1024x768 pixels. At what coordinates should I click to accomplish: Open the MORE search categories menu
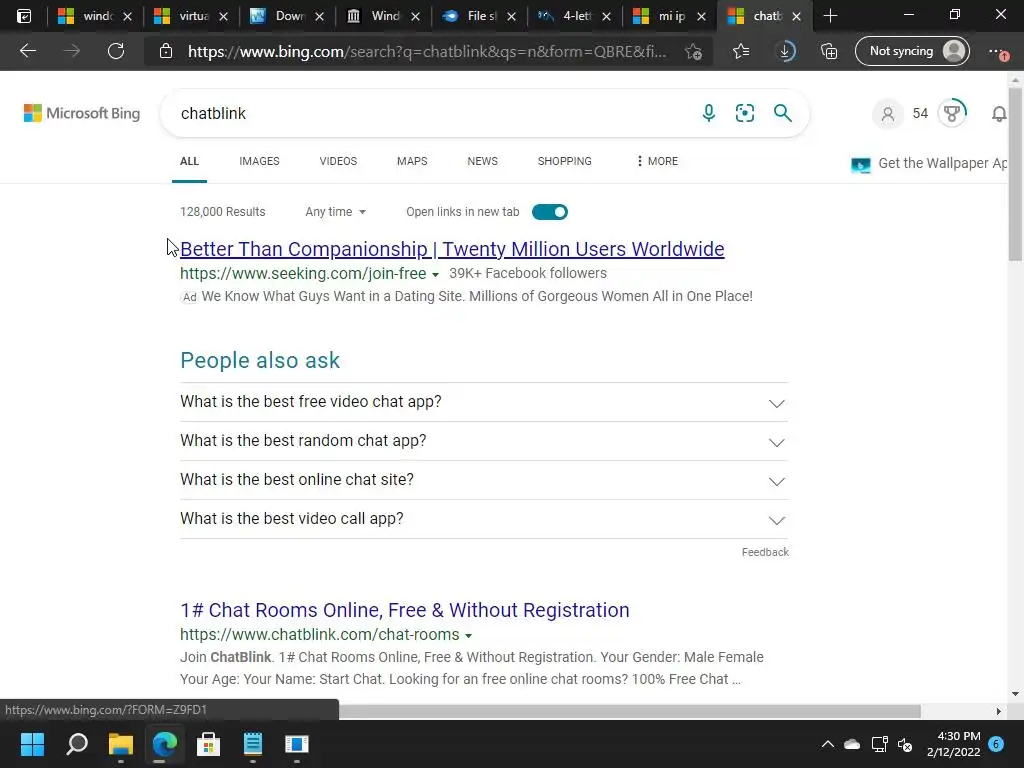click(x=658, y=161)
